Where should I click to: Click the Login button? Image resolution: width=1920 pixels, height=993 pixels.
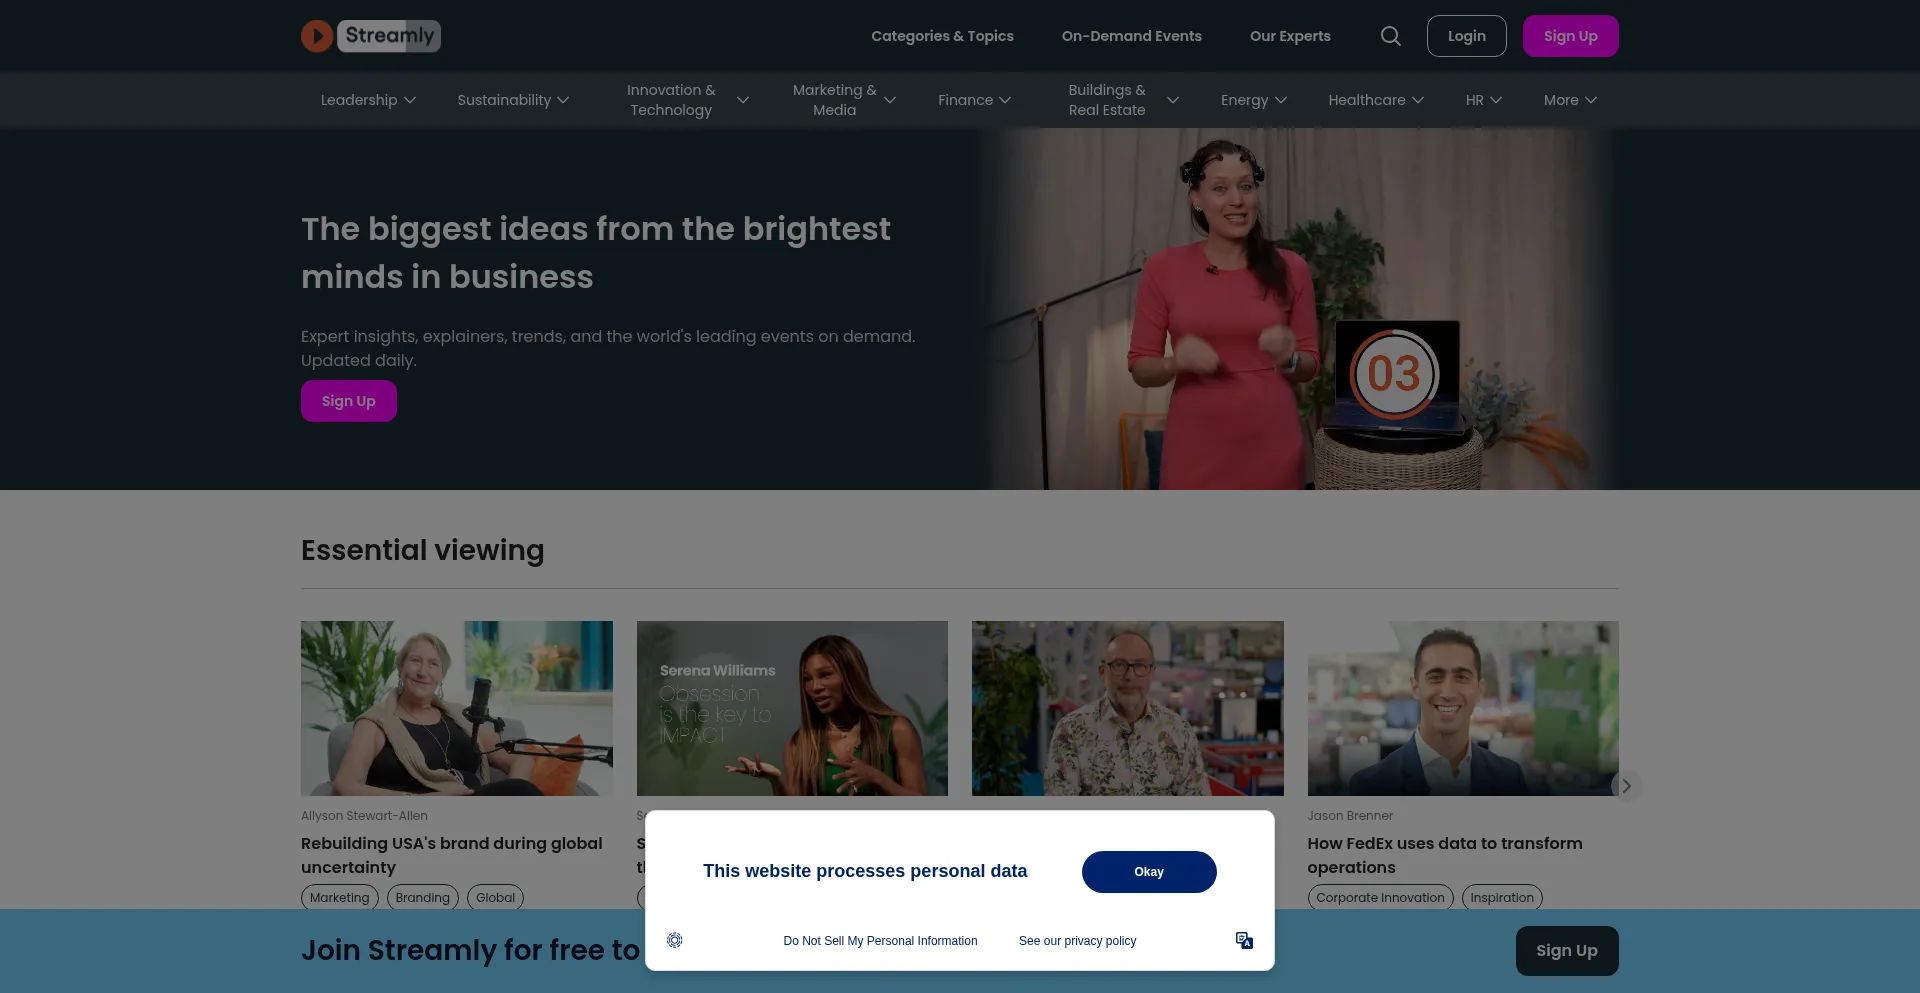[x=1467, y=36]
